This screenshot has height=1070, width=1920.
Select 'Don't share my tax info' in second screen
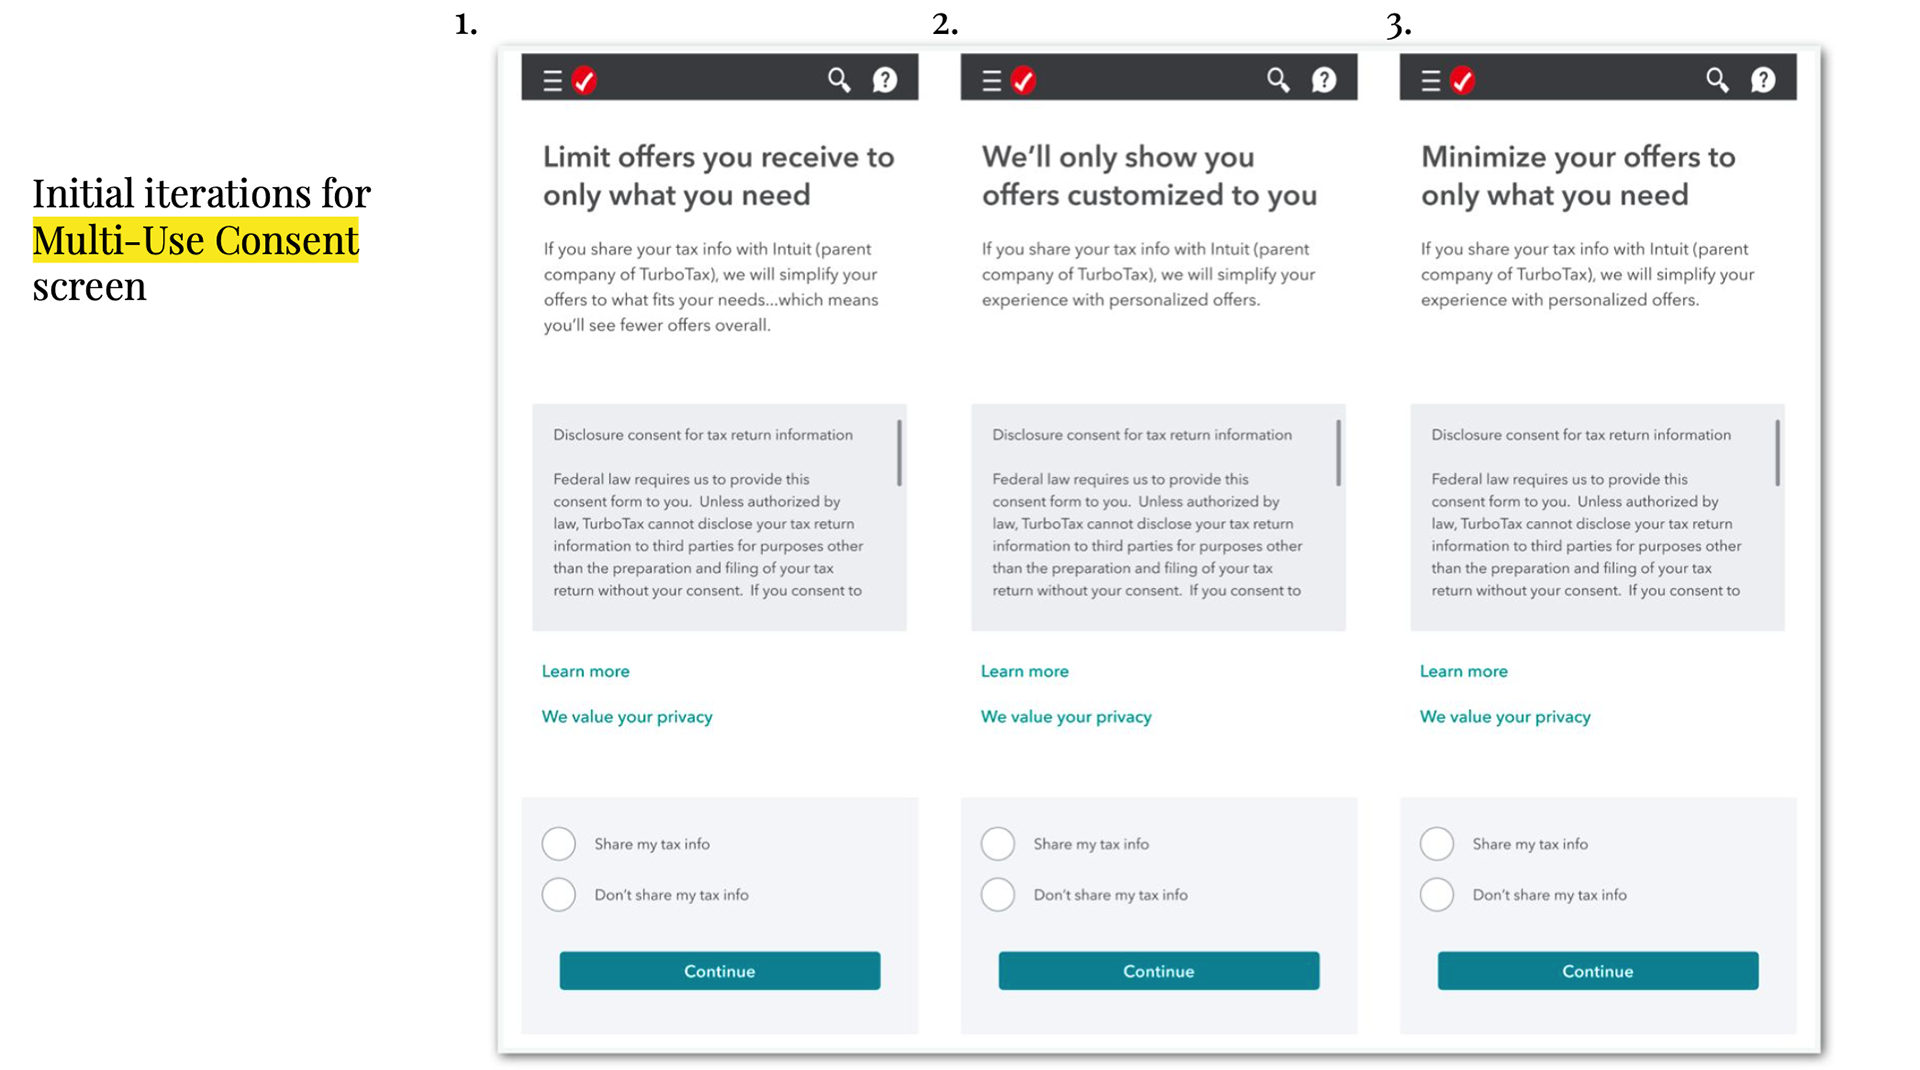(x=998, y=895)
